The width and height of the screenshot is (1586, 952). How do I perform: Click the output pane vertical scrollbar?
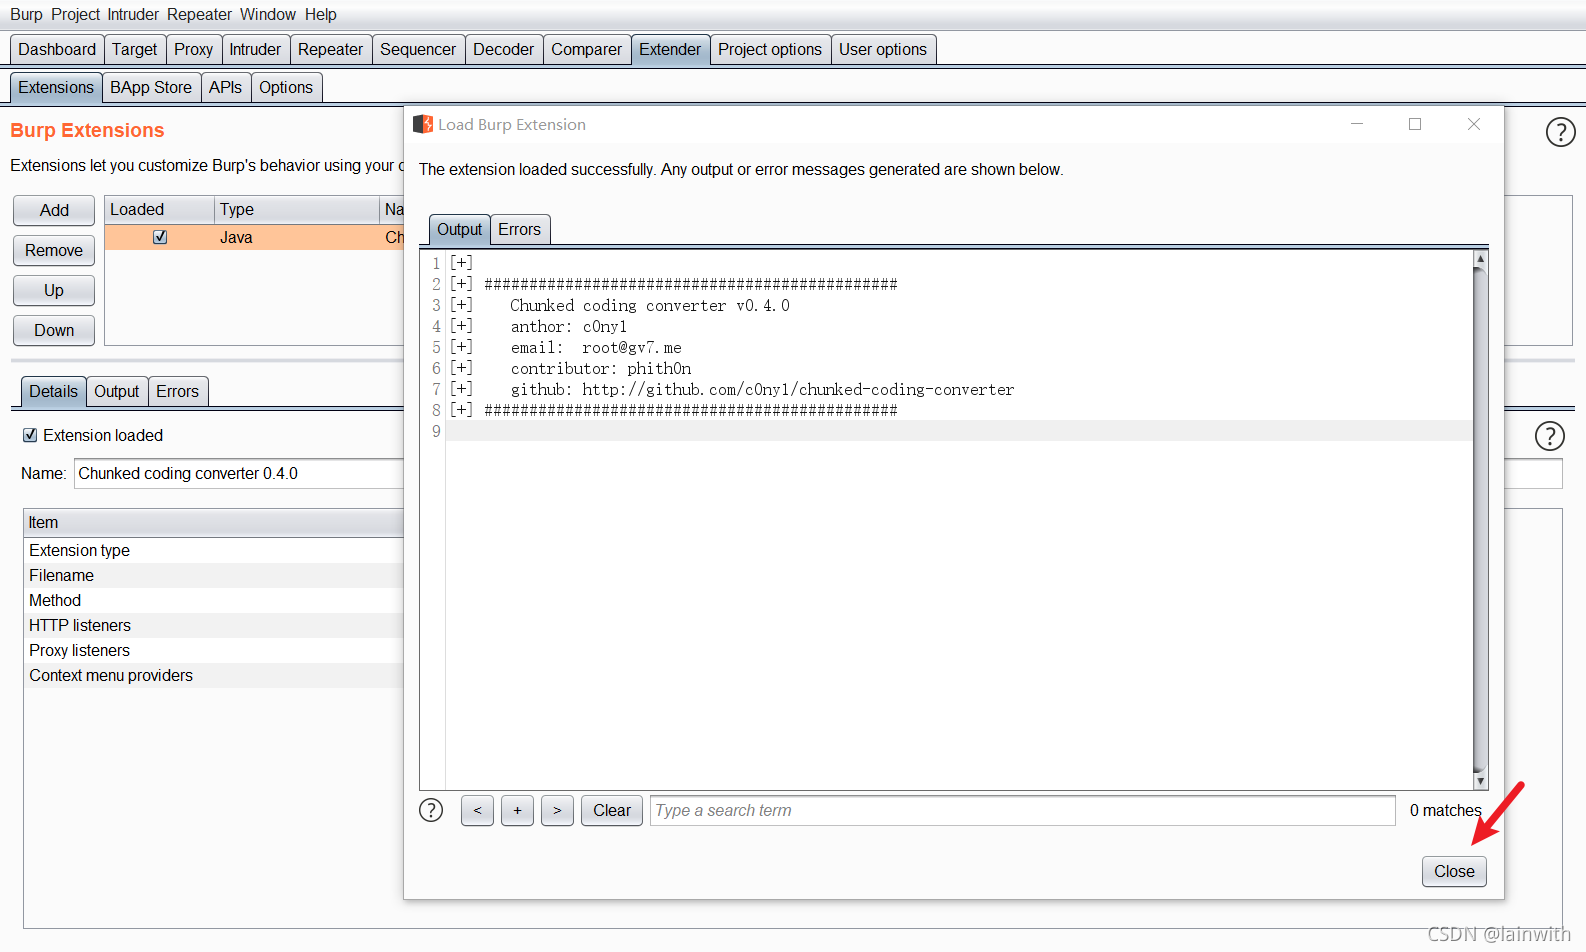tap(1480, 519)
